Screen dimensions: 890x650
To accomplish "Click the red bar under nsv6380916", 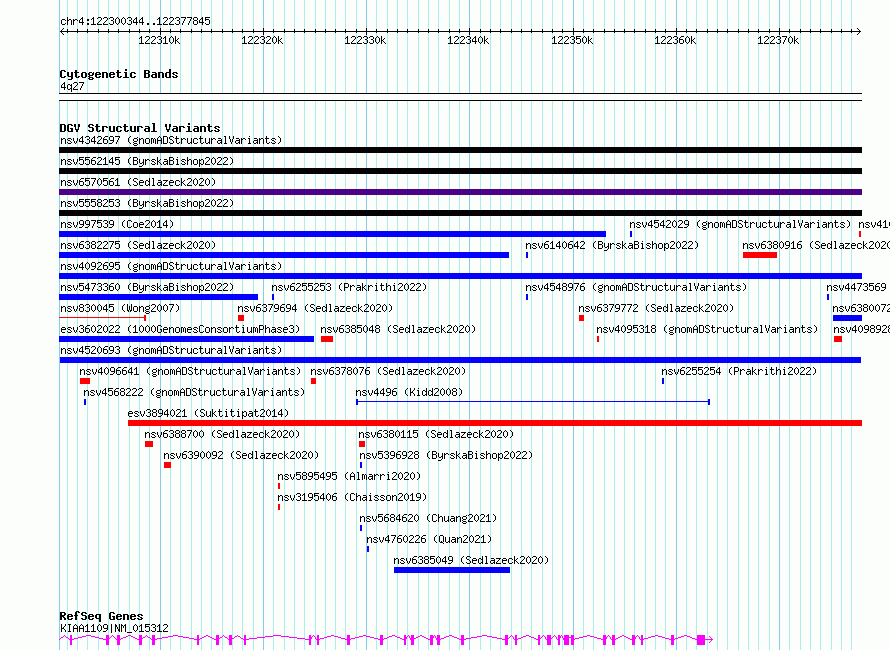I will pos(759,255).
